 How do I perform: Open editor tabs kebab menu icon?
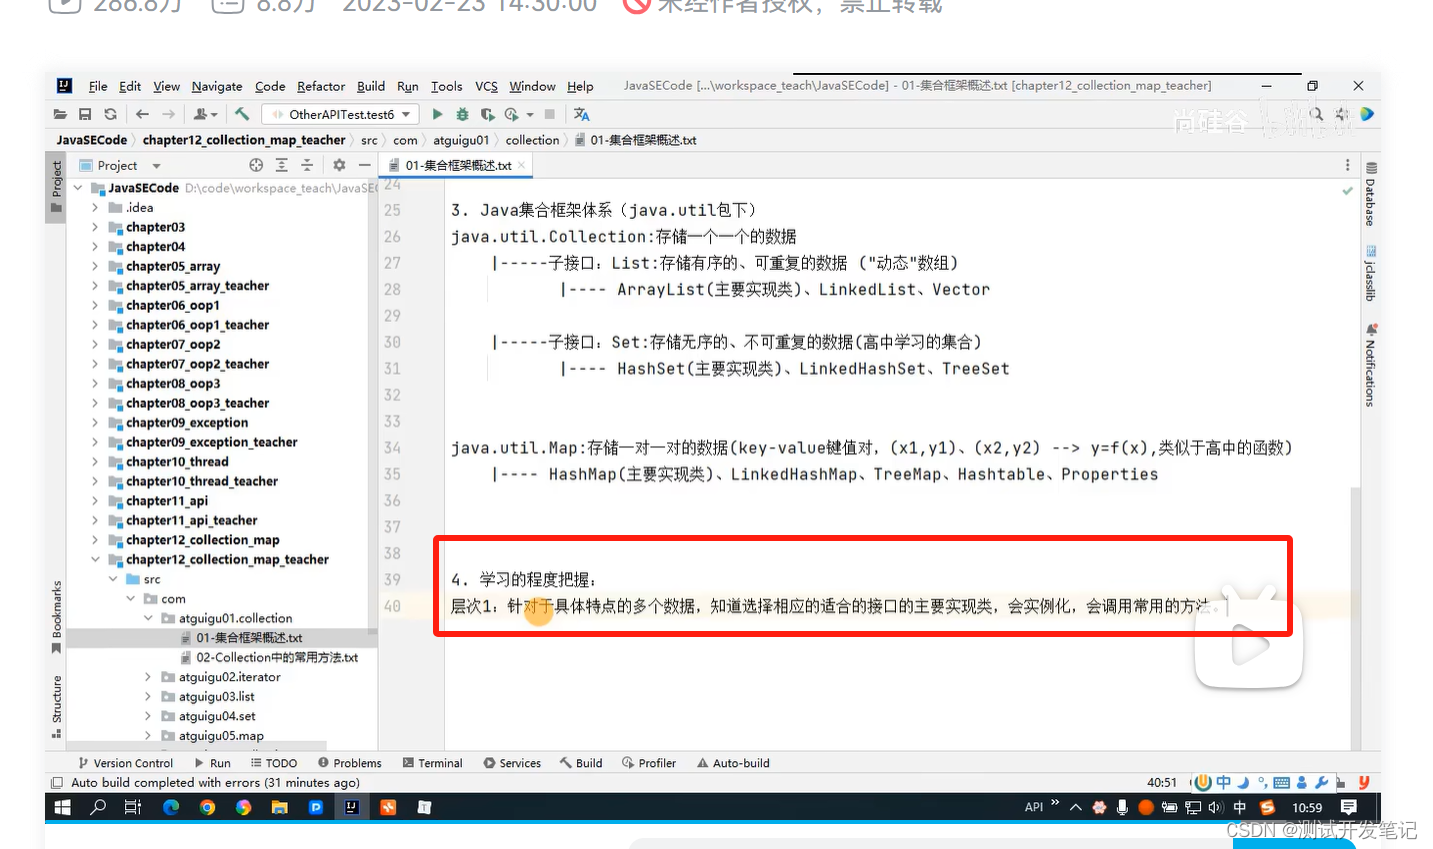tap(1347, 165)
